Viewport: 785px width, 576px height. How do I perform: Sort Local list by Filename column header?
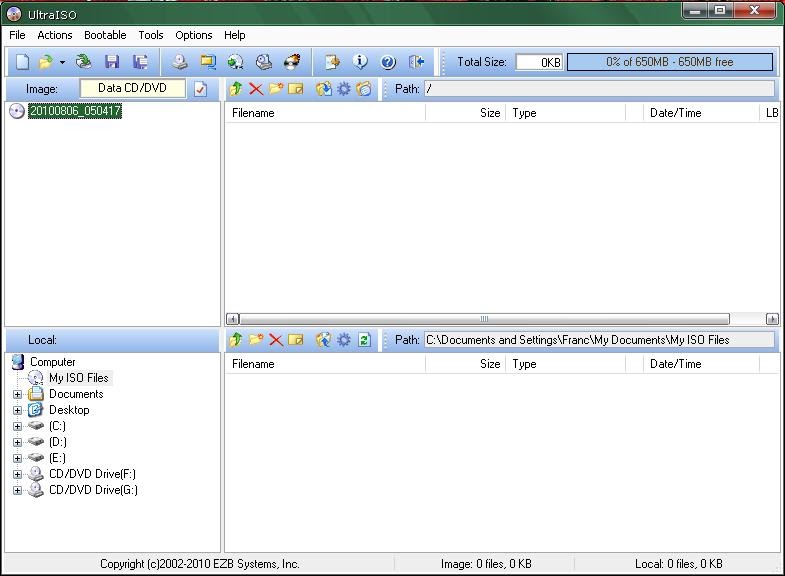coord(325,364)
